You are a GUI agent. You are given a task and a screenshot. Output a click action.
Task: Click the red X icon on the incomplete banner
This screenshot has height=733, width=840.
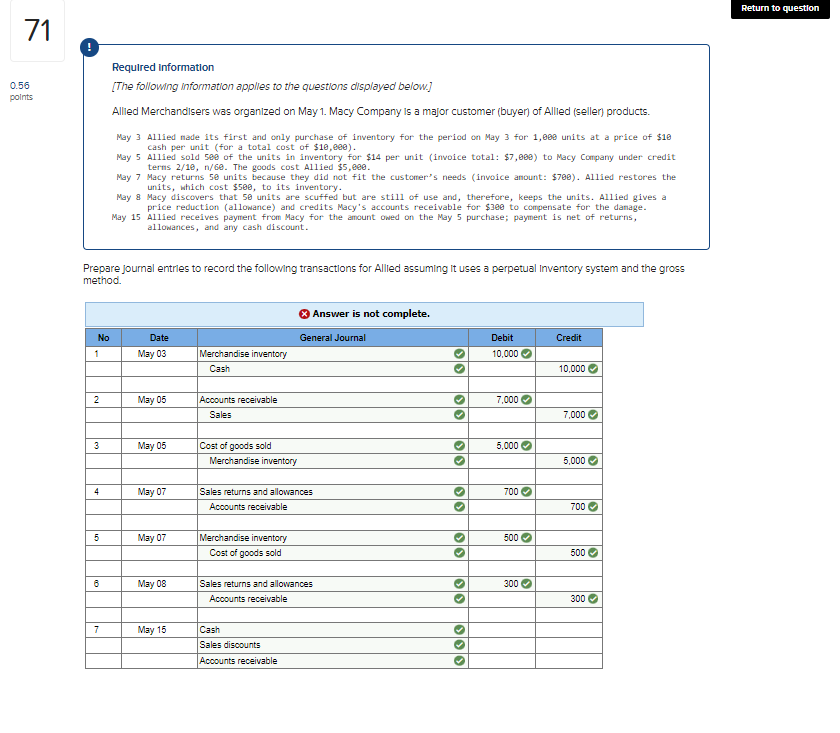pyautogui.click(x=305, y=314)
